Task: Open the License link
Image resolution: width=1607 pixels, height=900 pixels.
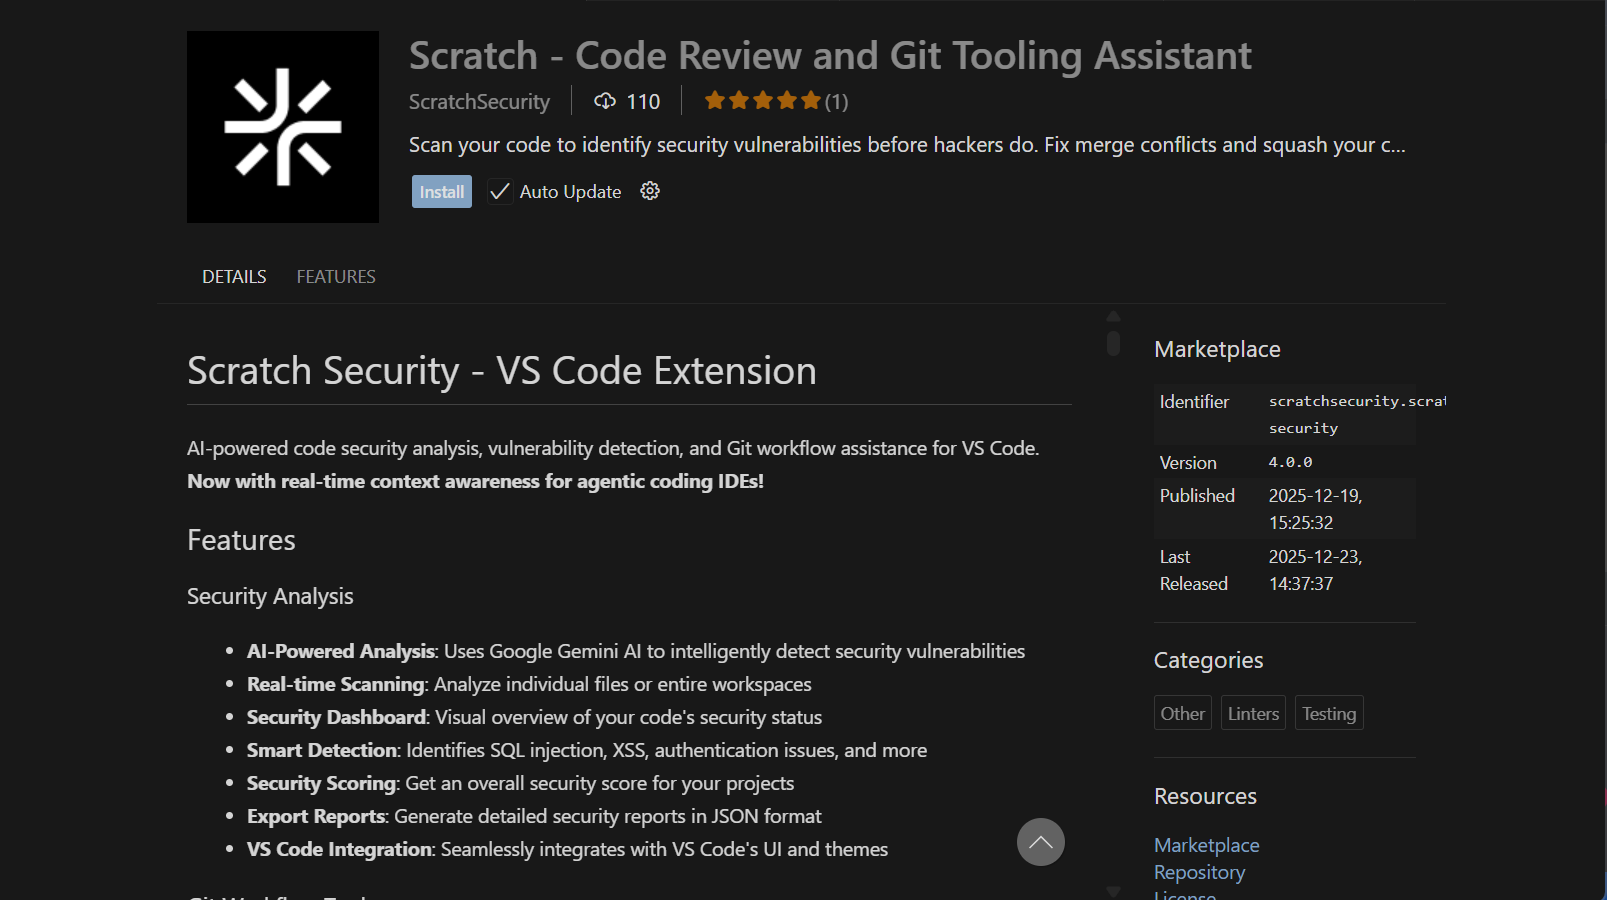Action: point(1184,894)
